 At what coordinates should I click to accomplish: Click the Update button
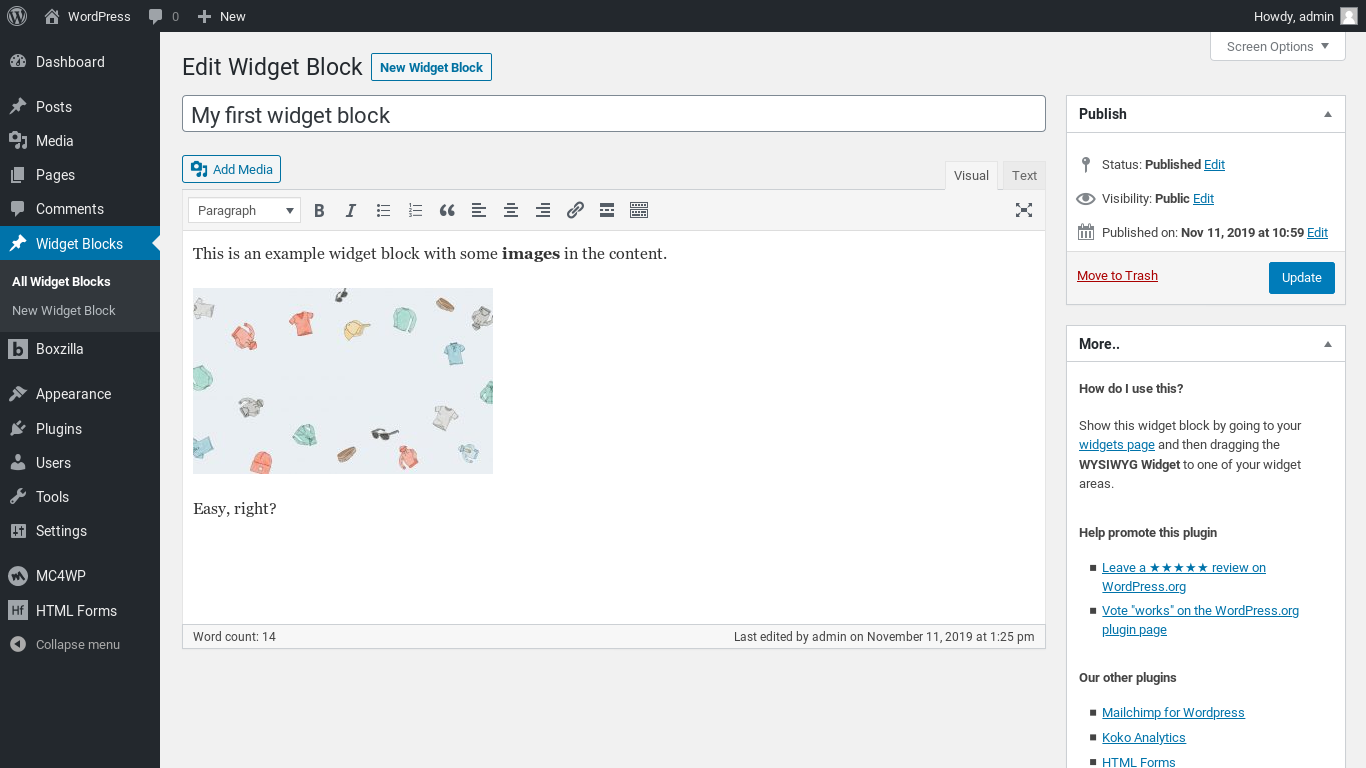tap(1302, 278)
